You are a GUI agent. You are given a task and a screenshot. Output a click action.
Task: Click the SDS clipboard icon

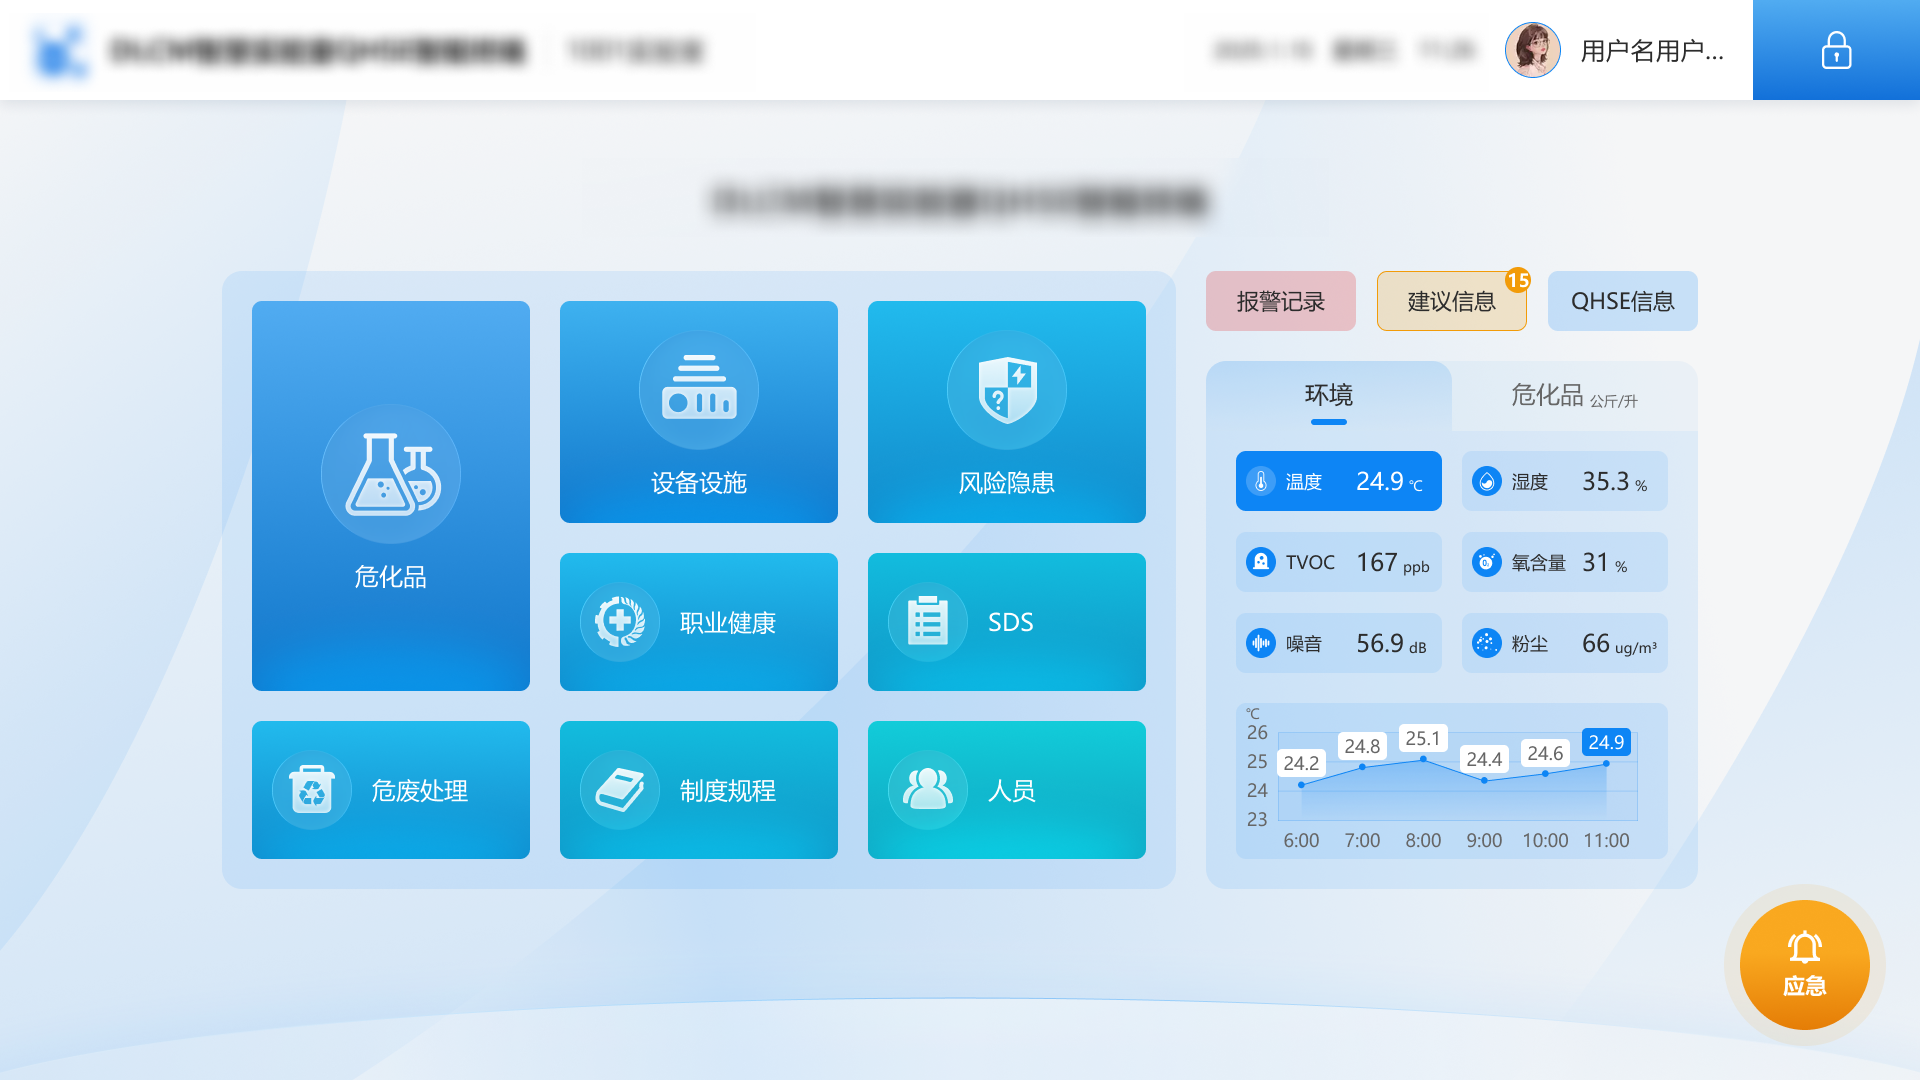click(927, 622)
